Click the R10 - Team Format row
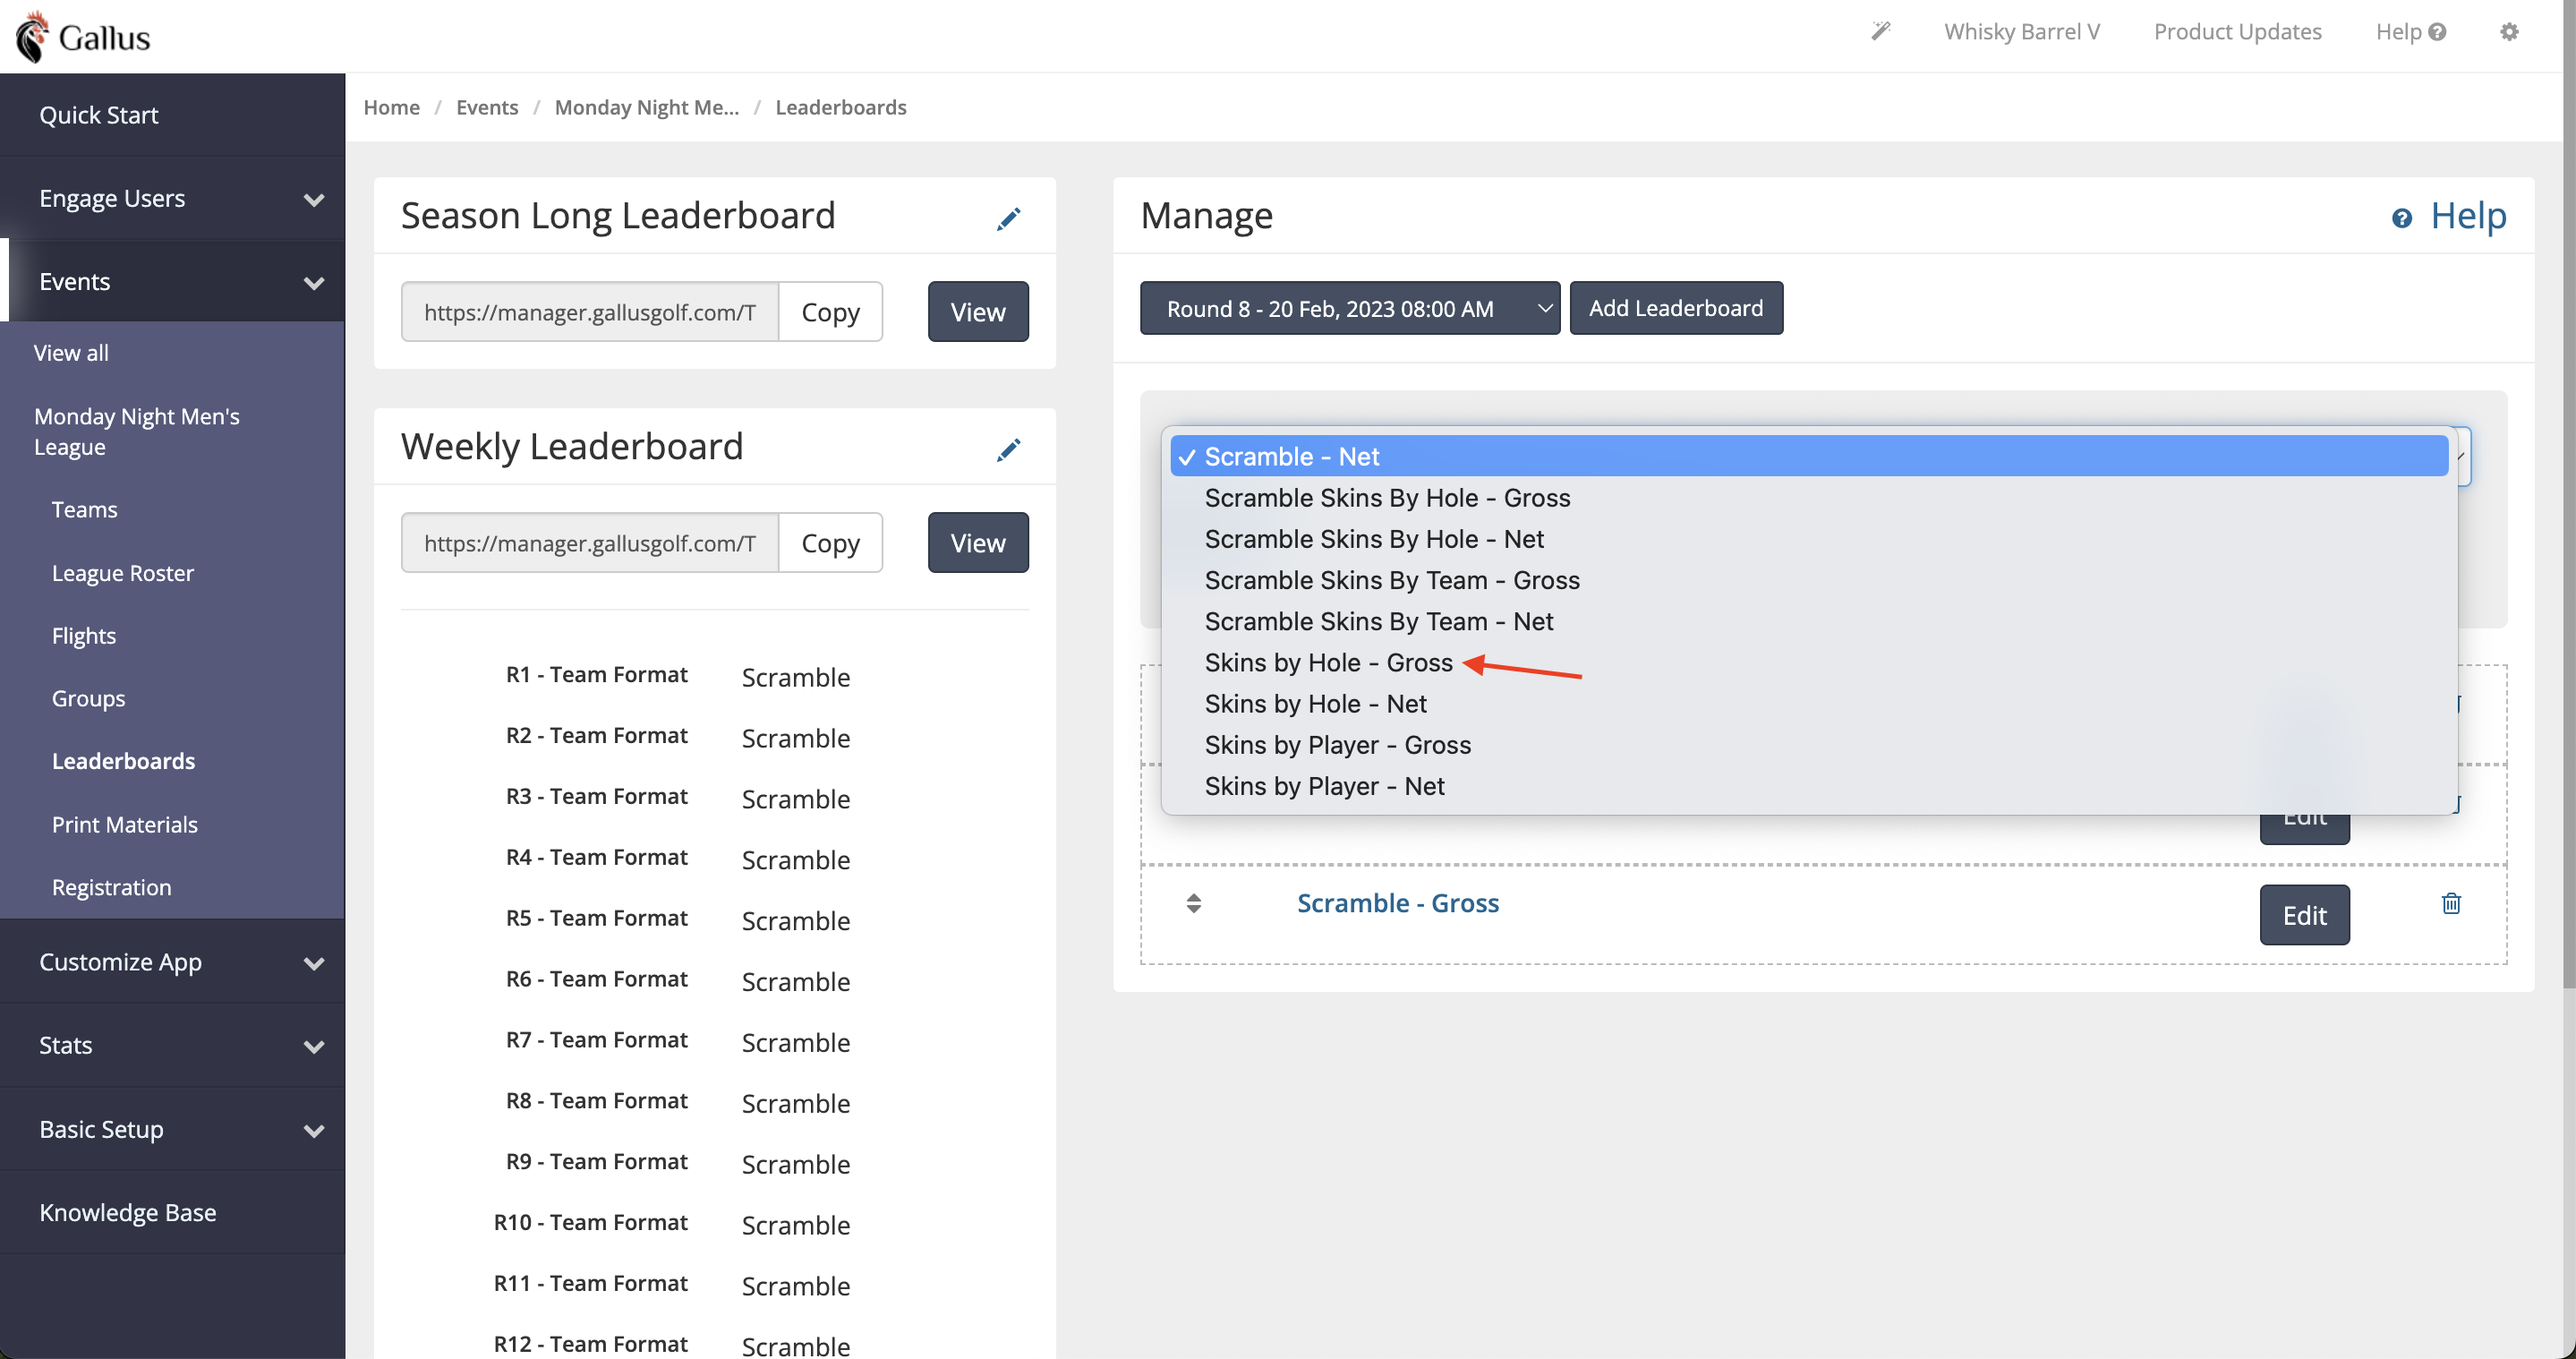The image size is (2576, 1359). coord(672,1224)
